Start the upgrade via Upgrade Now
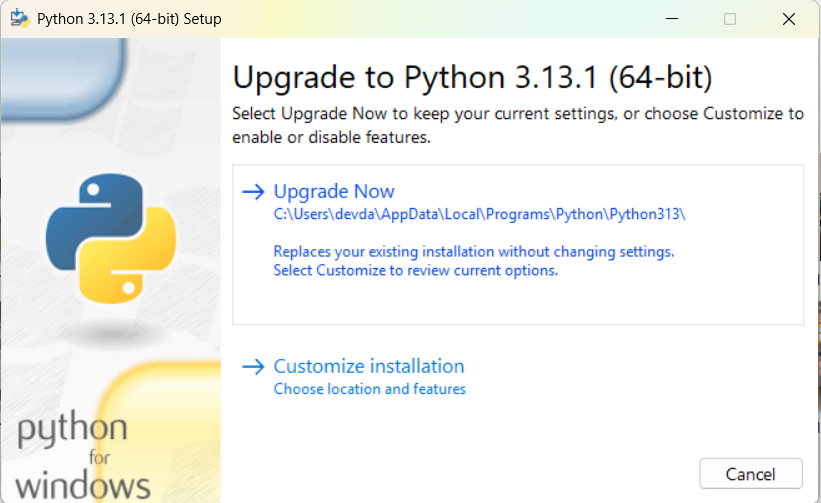Viewport: 821px width, 503px height. click(334, 192)
